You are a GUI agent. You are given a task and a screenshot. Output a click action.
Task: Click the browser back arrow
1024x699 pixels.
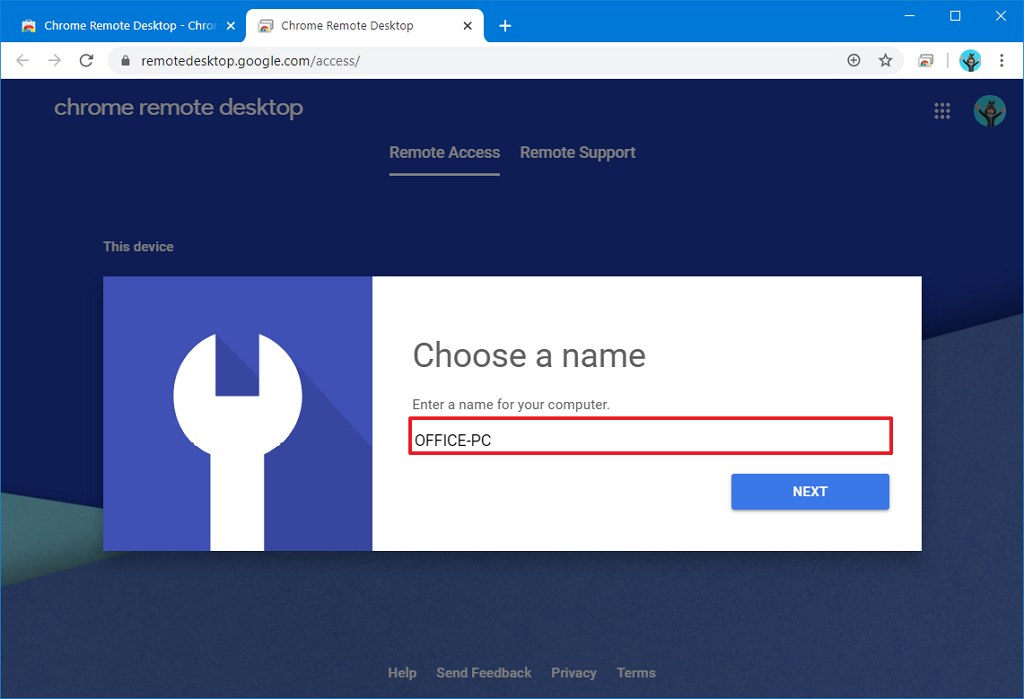(x=23, y=61)
